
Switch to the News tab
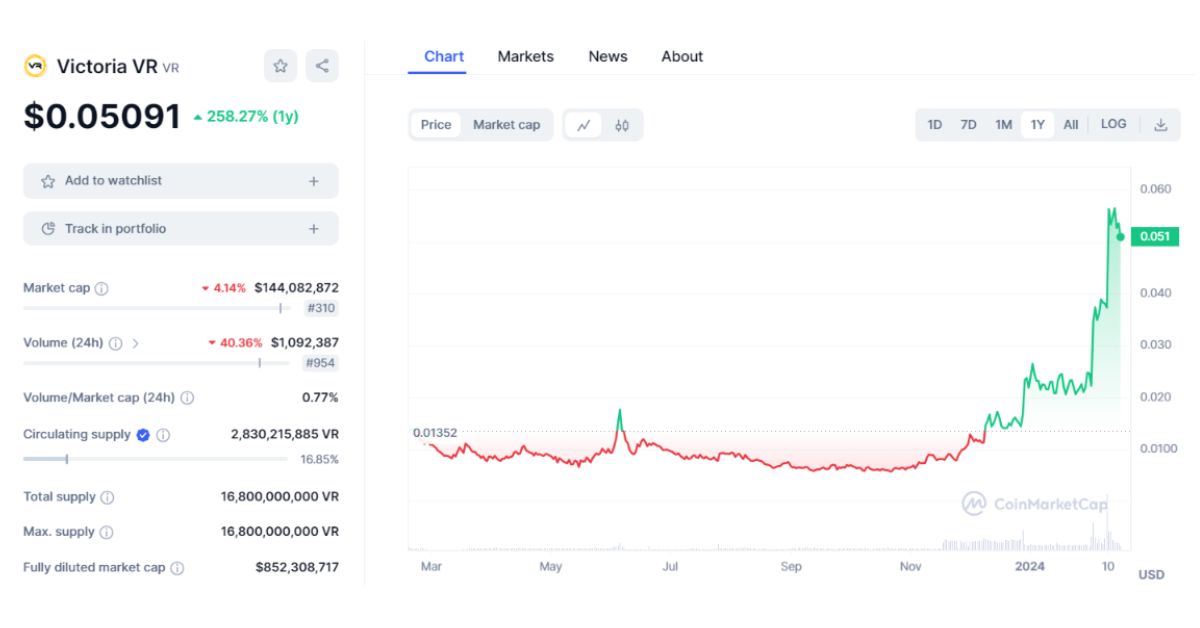(607, 57)
